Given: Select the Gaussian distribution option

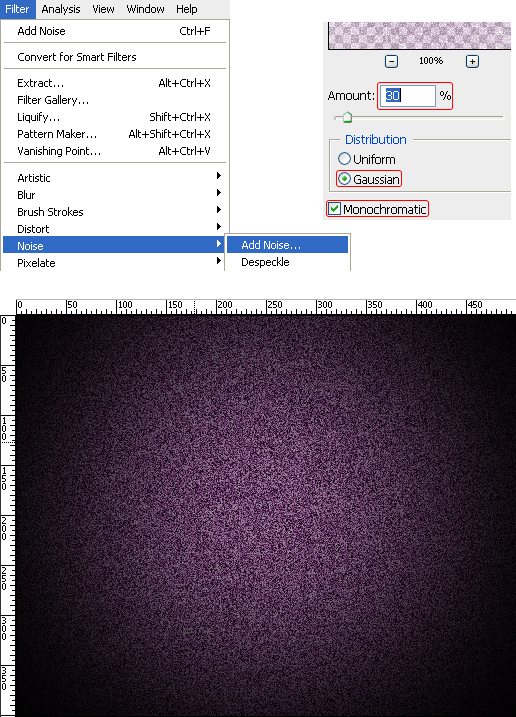Looking at the screenshot, I should pos(344,179).
